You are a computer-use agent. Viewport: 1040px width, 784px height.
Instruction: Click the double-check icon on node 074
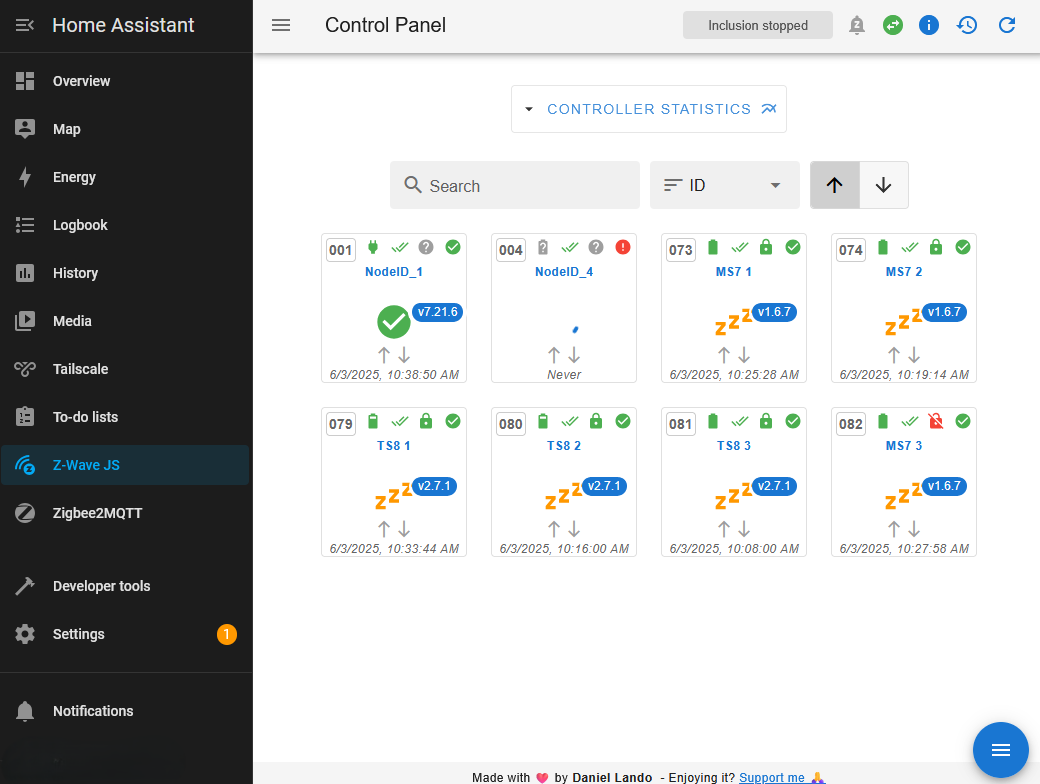coord(910,247)
